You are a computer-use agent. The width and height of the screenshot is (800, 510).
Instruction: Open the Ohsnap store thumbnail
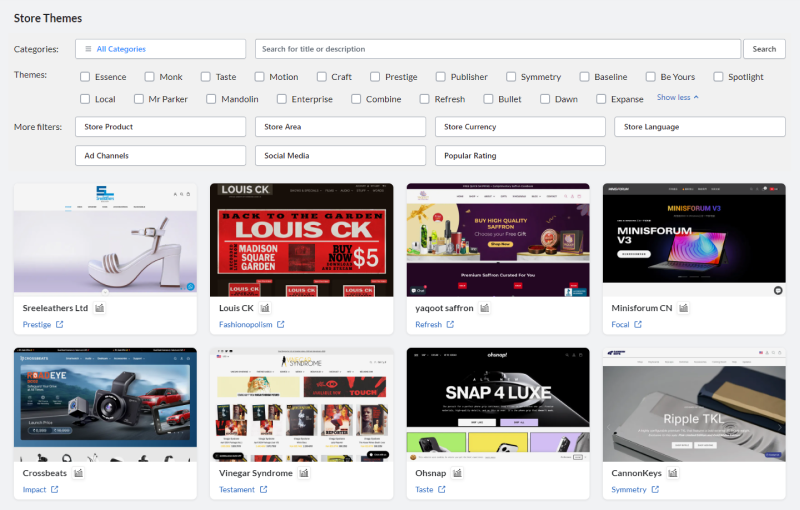coord(498,405)
